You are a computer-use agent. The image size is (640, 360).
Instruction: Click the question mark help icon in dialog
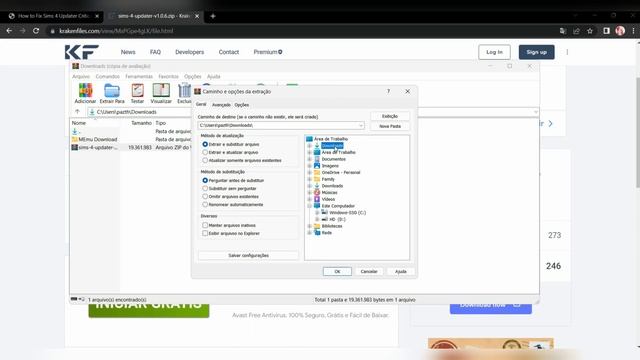(389, 91)
